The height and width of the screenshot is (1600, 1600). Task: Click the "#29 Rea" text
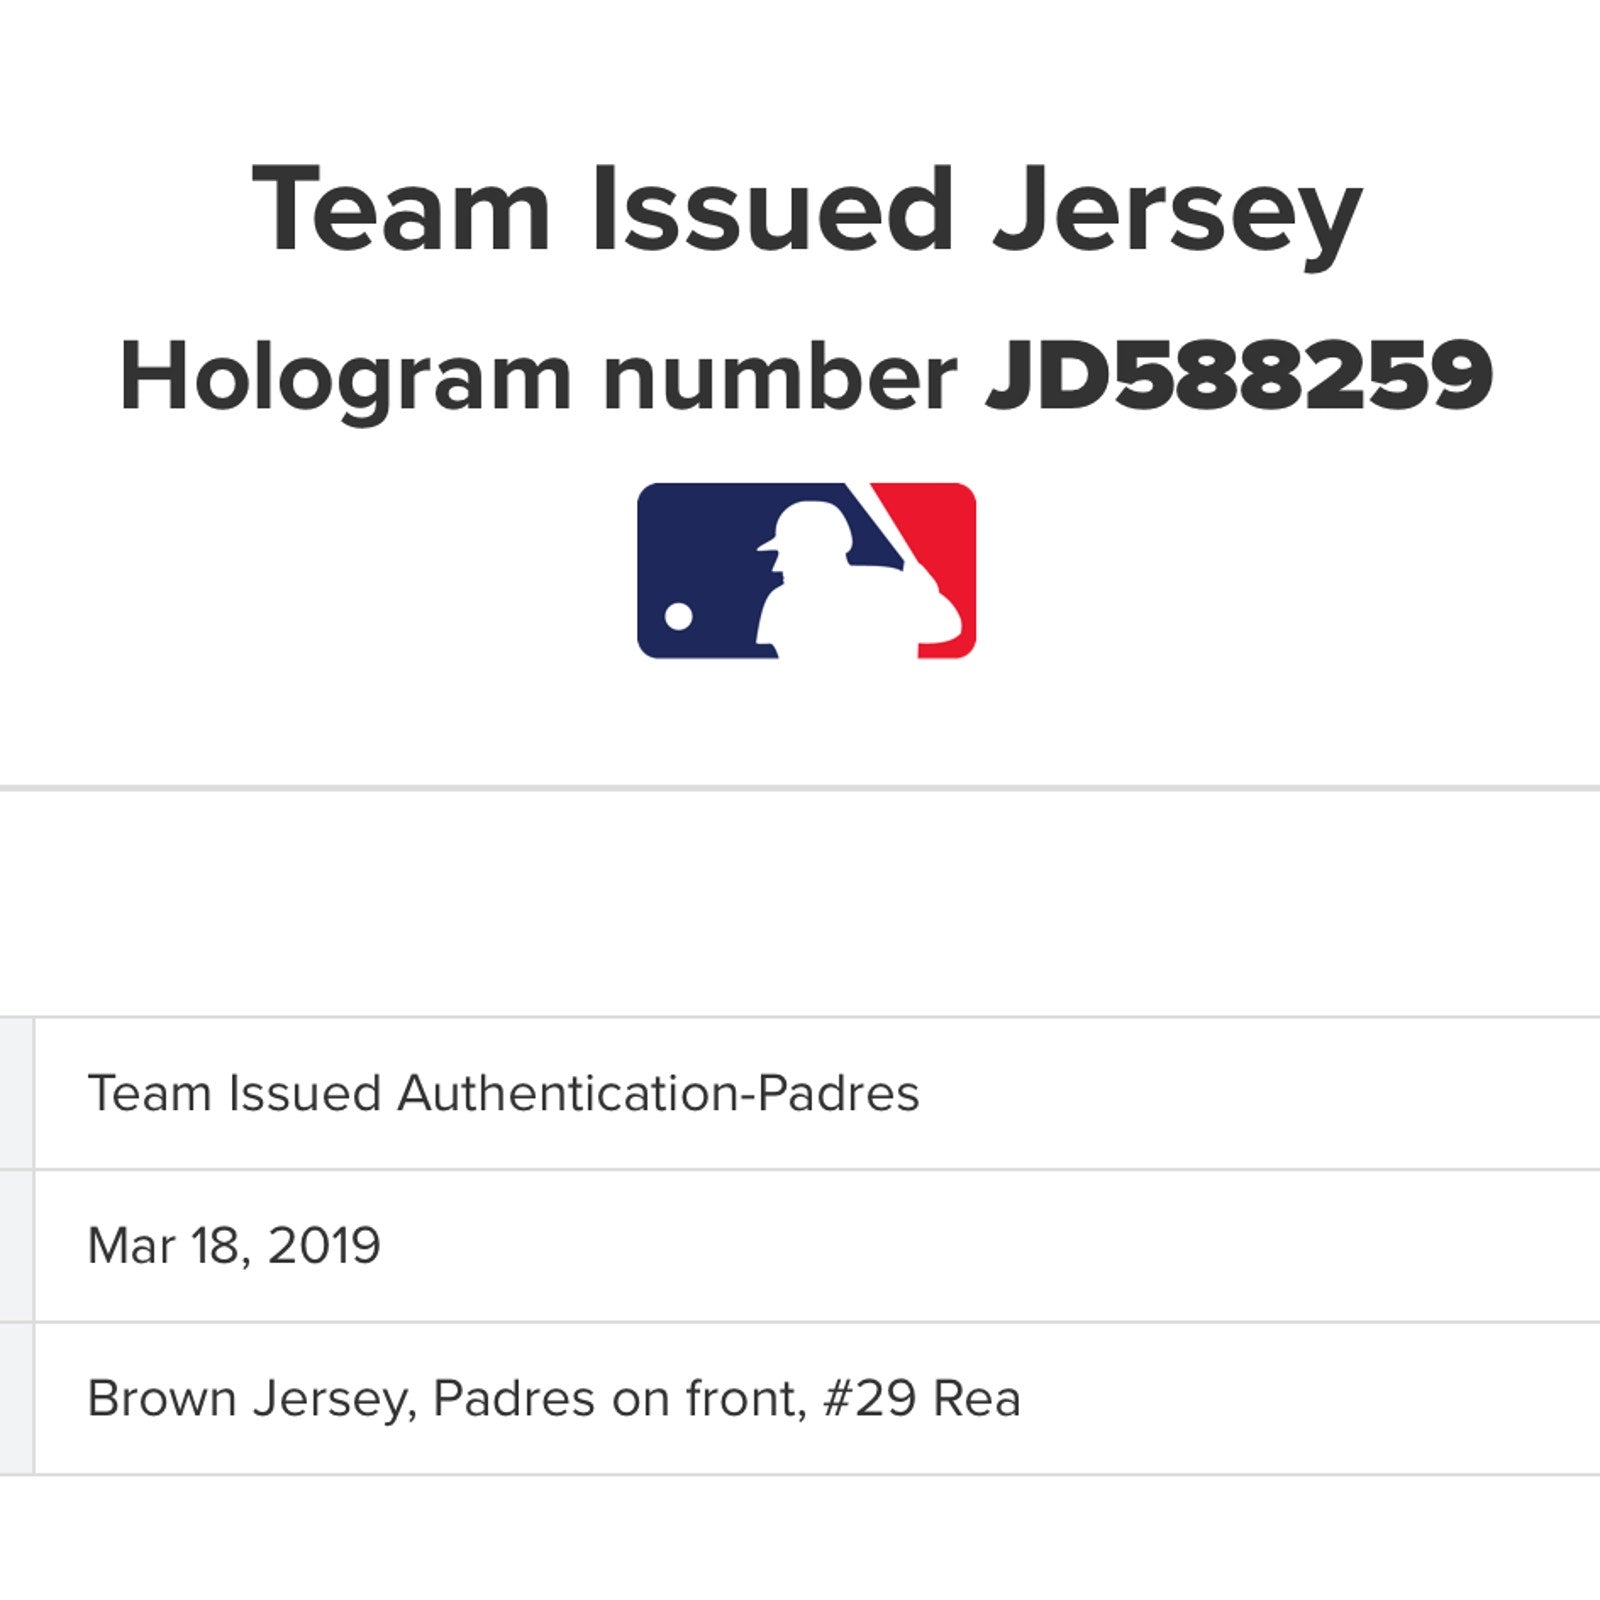[x=921, y=1398]
